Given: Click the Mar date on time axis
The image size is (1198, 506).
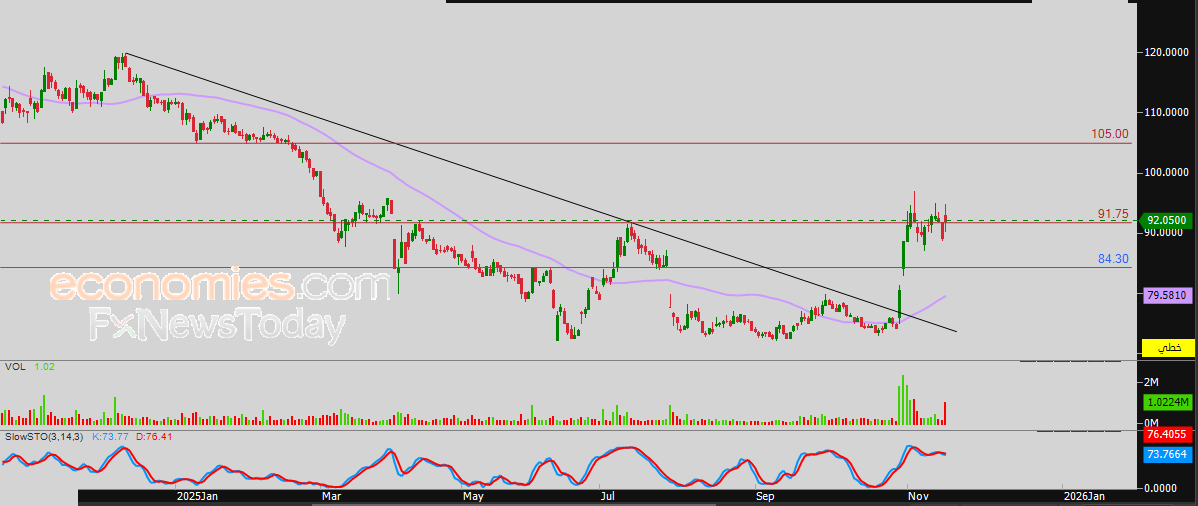Looking at the screenshot, I should pos(332,496).
